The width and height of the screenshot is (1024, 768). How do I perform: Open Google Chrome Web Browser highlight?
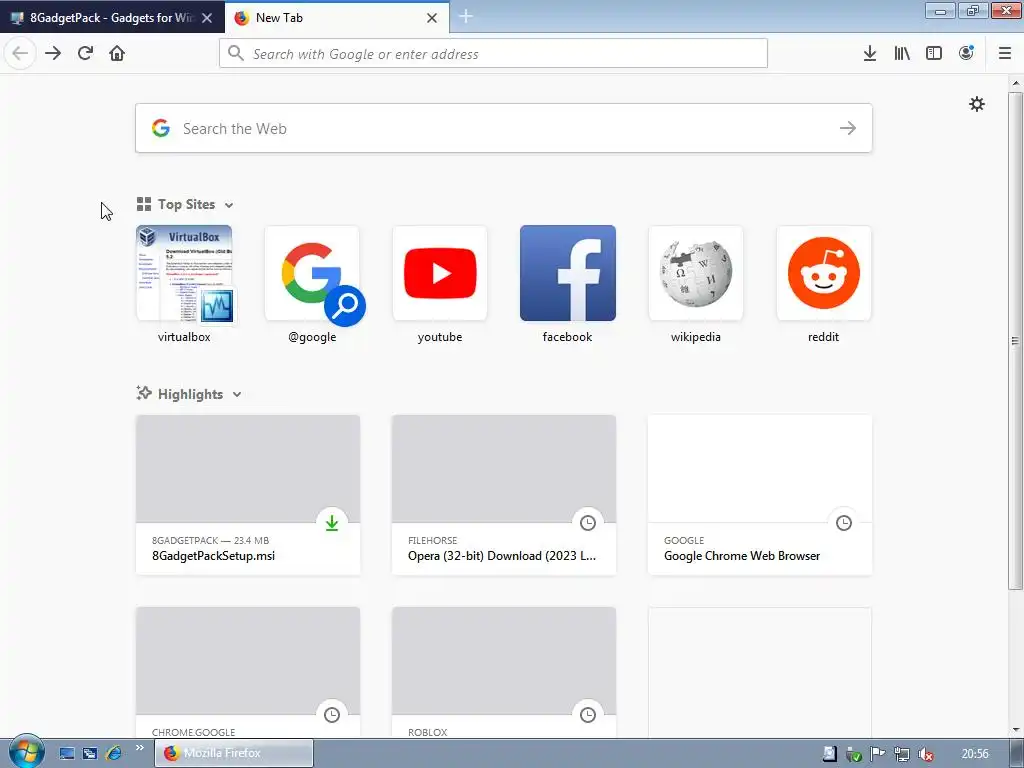(x=760, y=495)
